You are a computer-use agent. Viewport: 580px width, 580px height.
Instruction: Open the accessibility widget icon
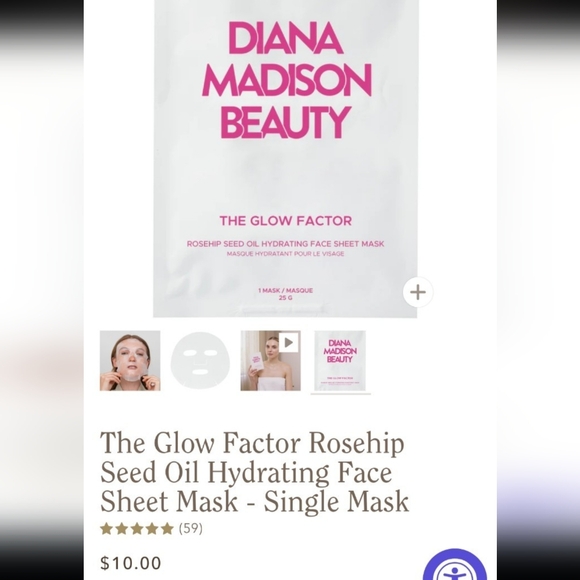coord(455,566)
